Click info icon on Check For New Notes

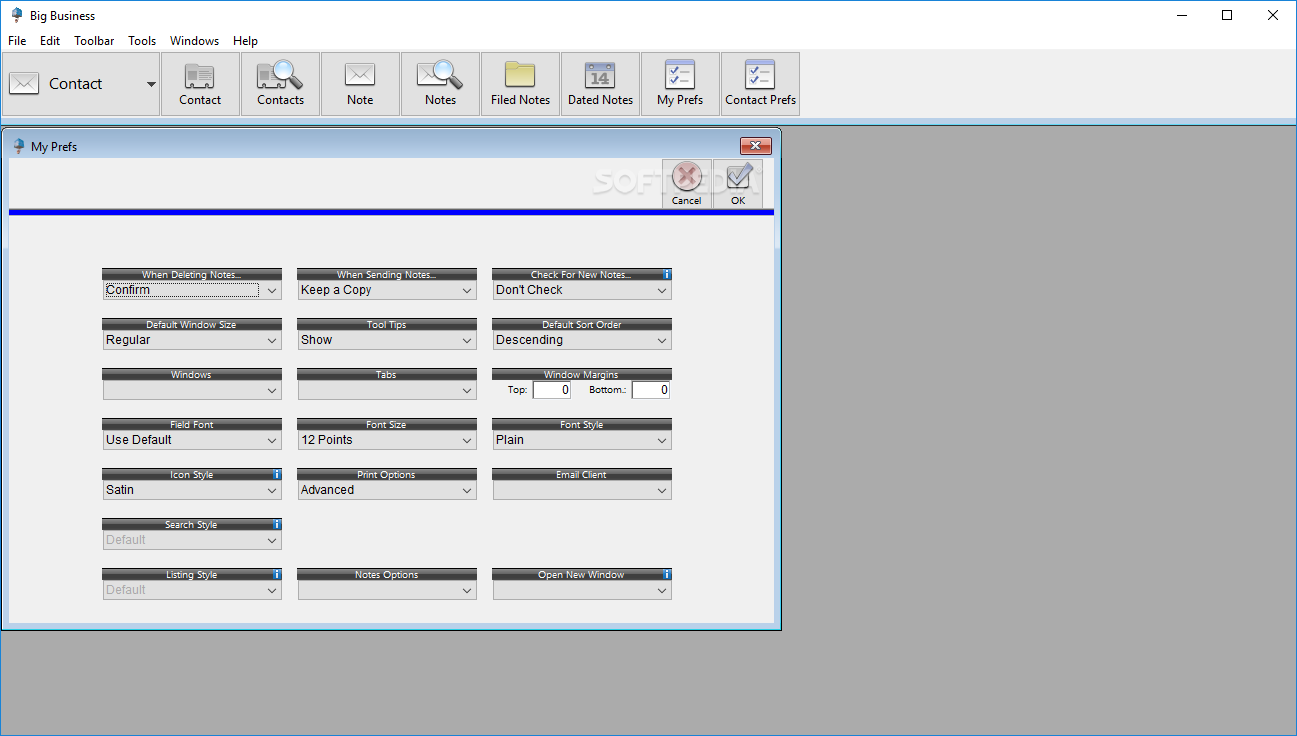click(667, 274)
